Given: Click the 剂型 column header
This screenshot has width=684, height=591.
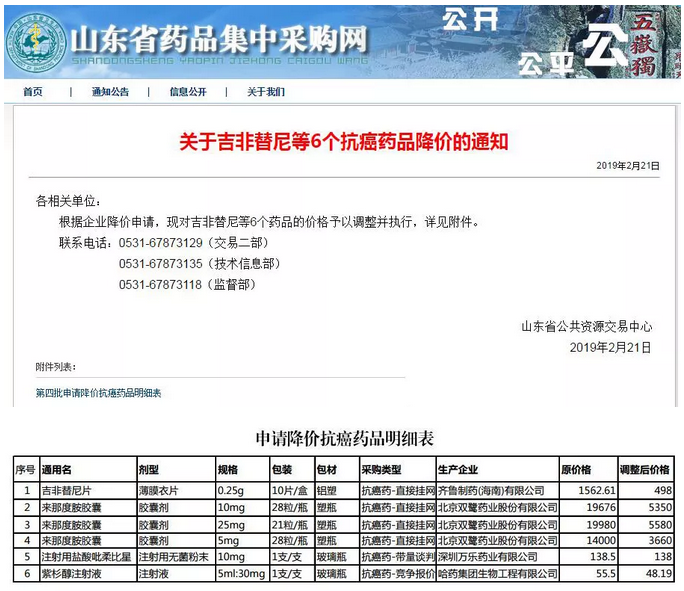Looking at the screenshot, I should point(177,469).
